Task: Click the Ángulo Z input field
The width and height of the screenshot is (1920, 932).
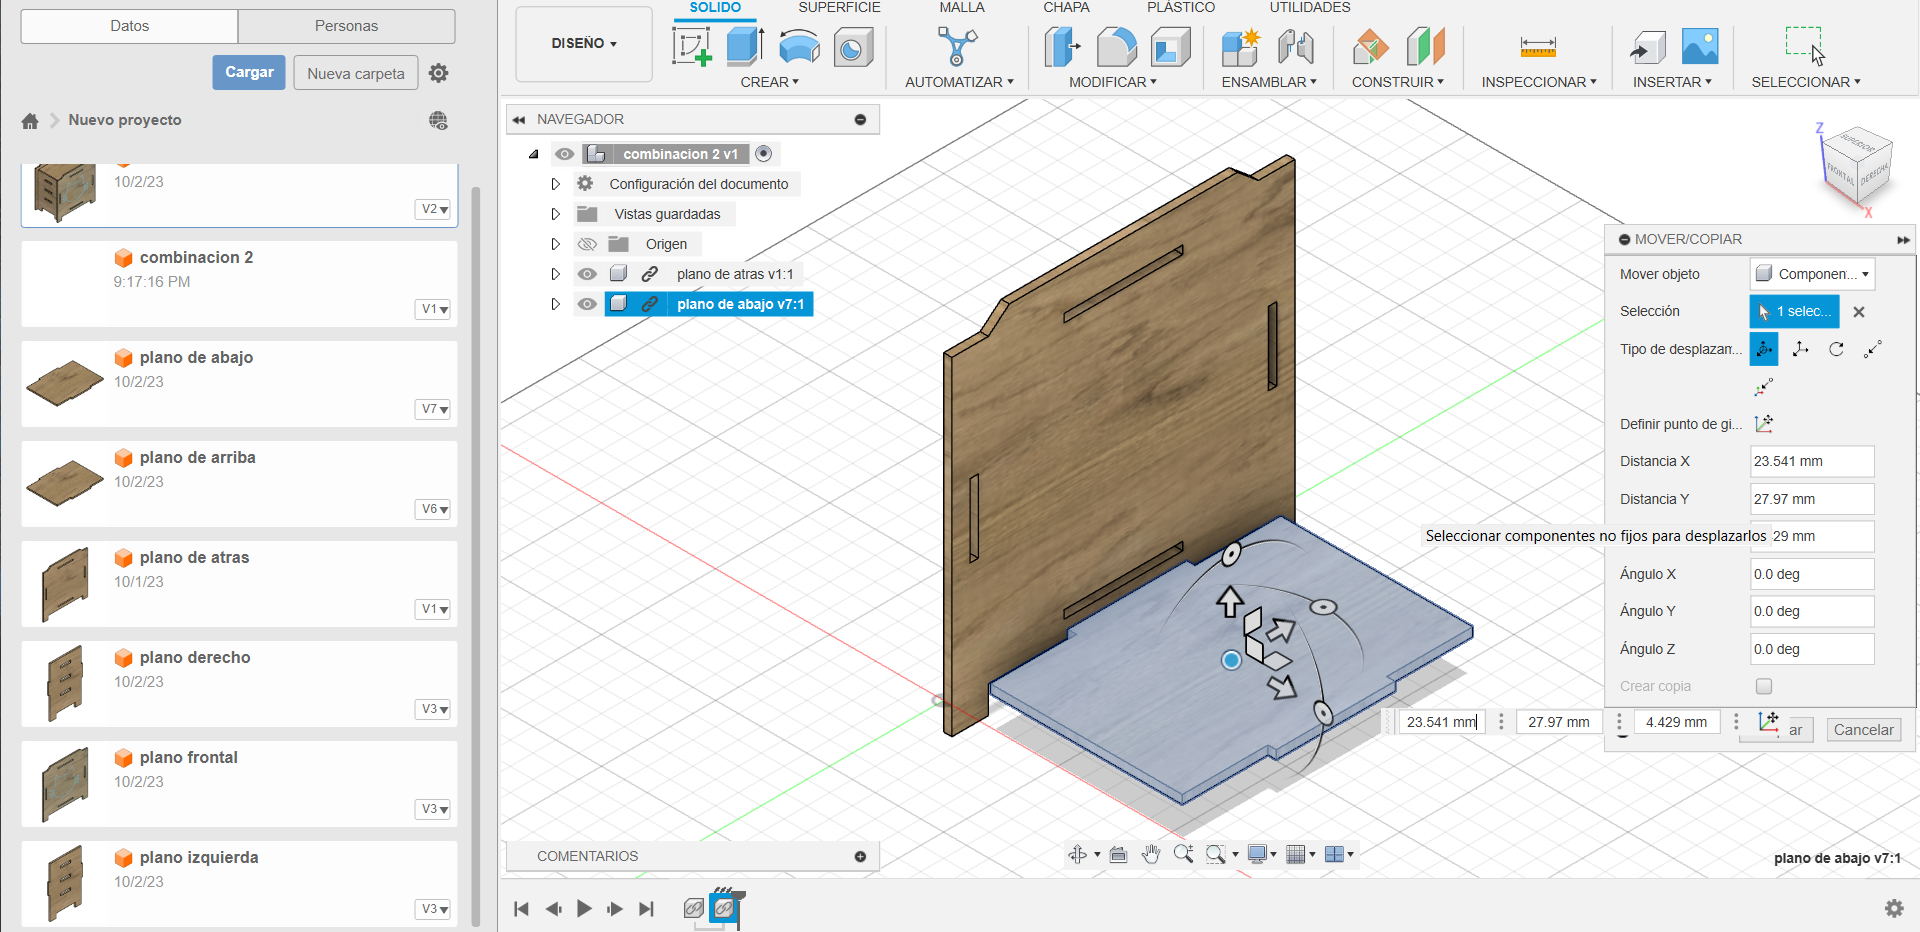Action: [1812, 649]
